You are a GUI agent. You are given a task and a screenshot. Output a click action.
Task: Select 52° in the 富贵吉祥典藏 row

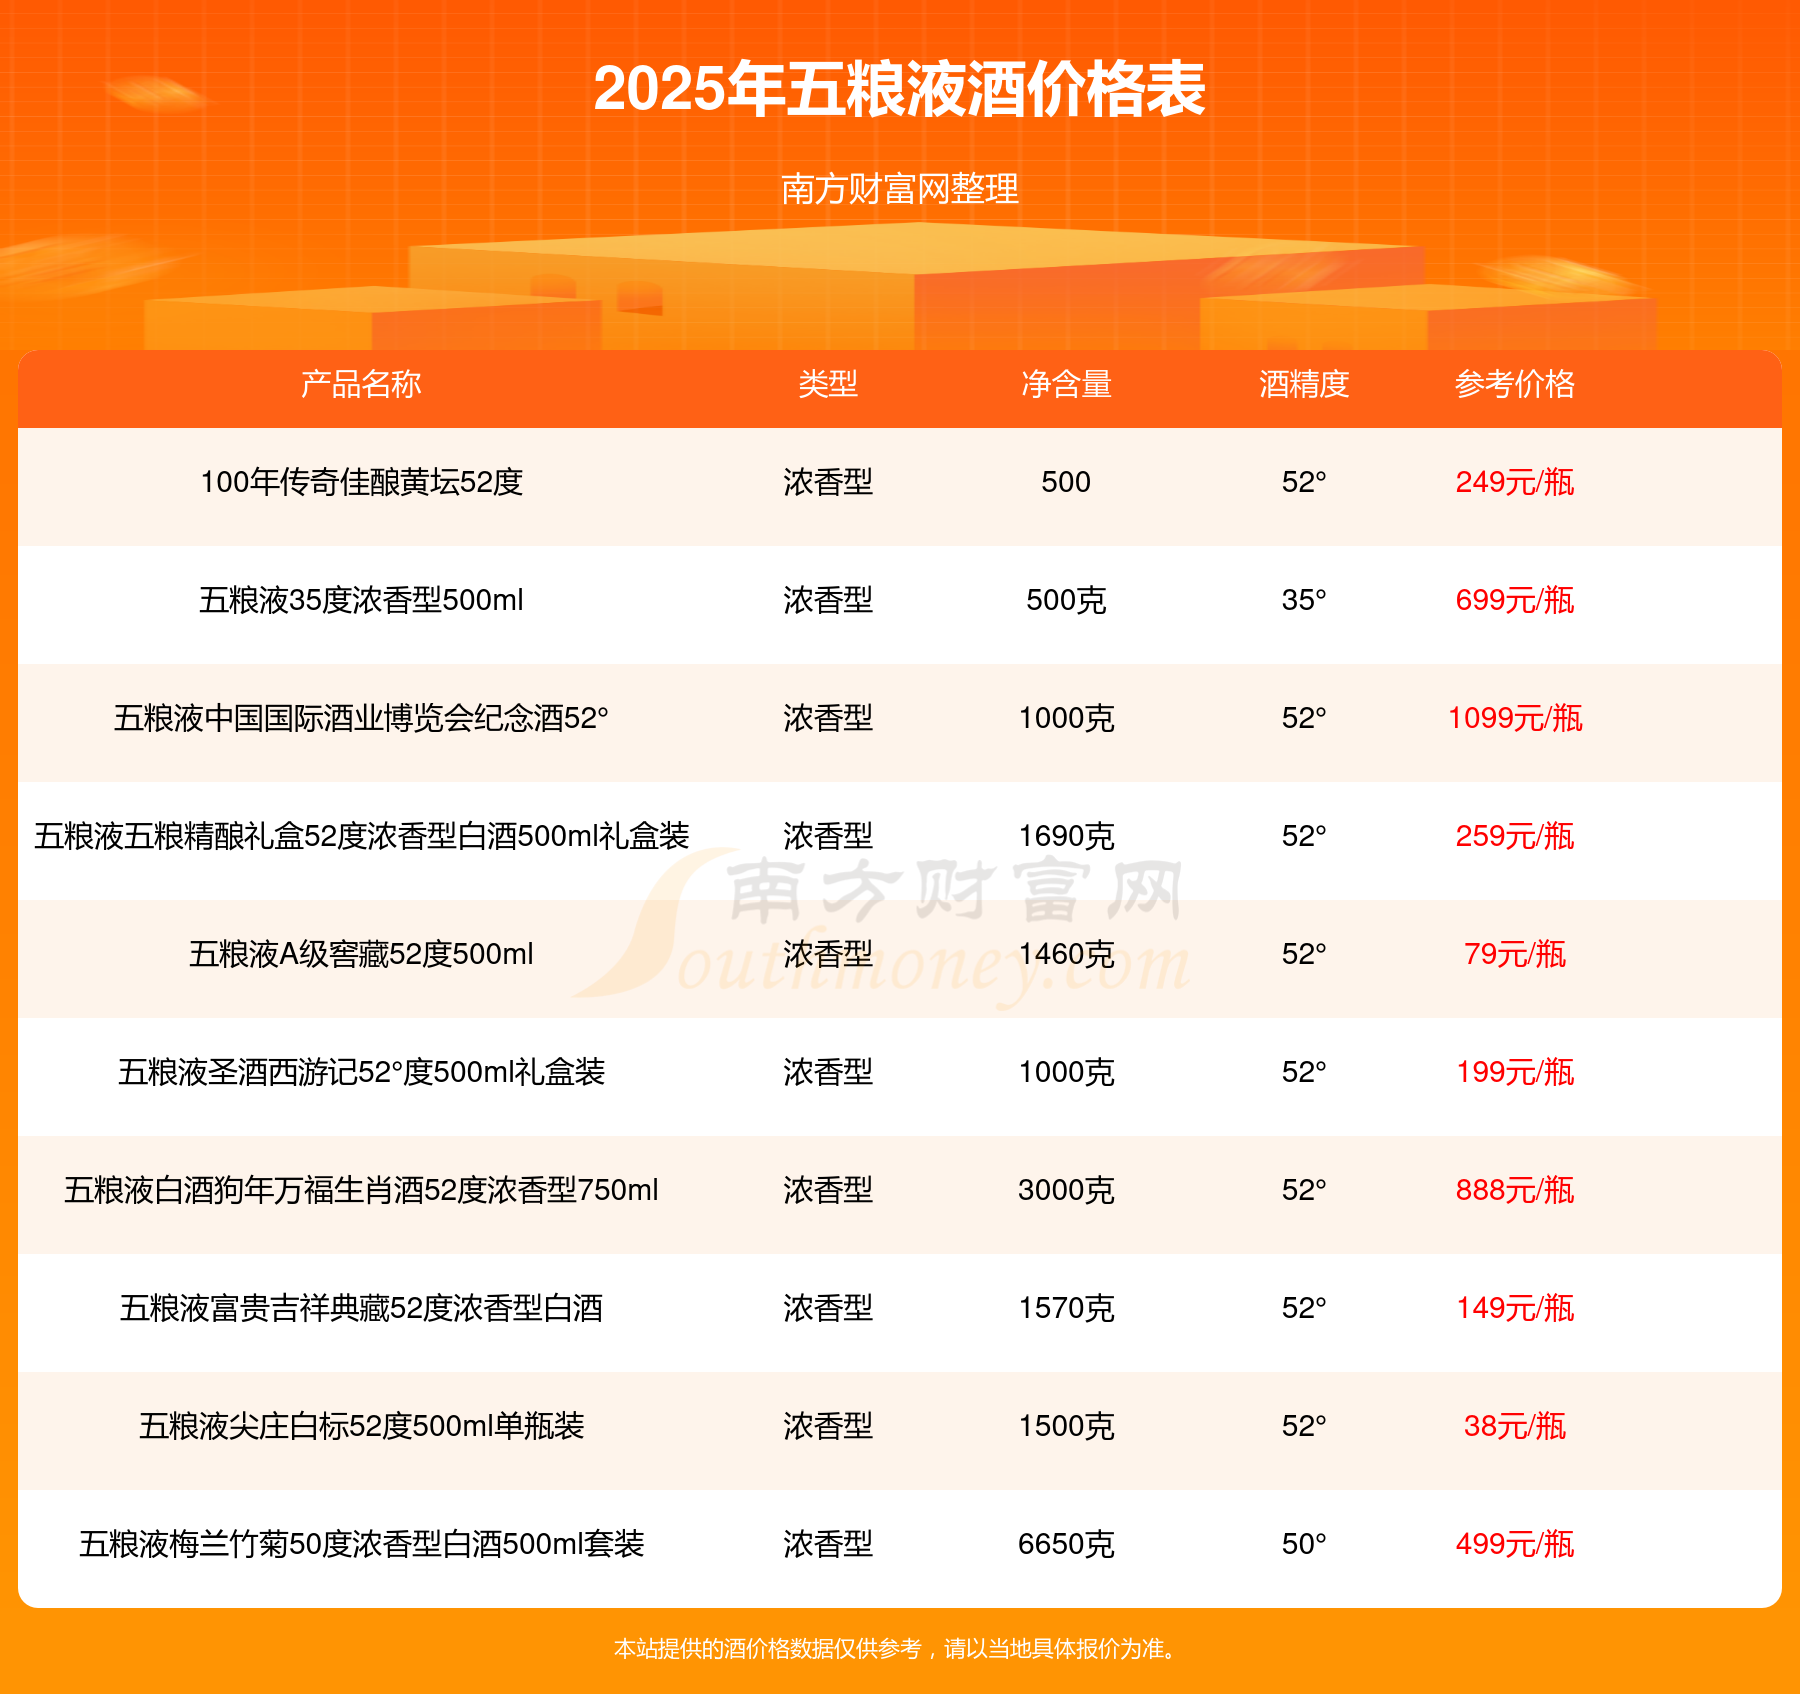click(x=1304, y=1308)
